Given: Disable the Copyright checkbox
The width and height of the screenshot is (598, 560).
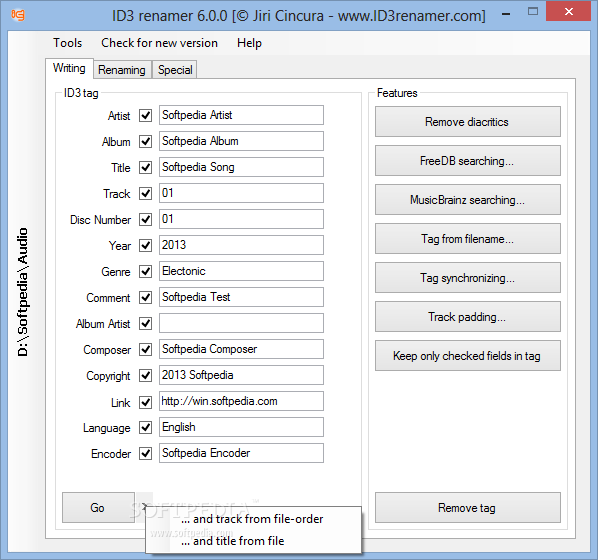Looking at the screenshot, I should point(145,375).
